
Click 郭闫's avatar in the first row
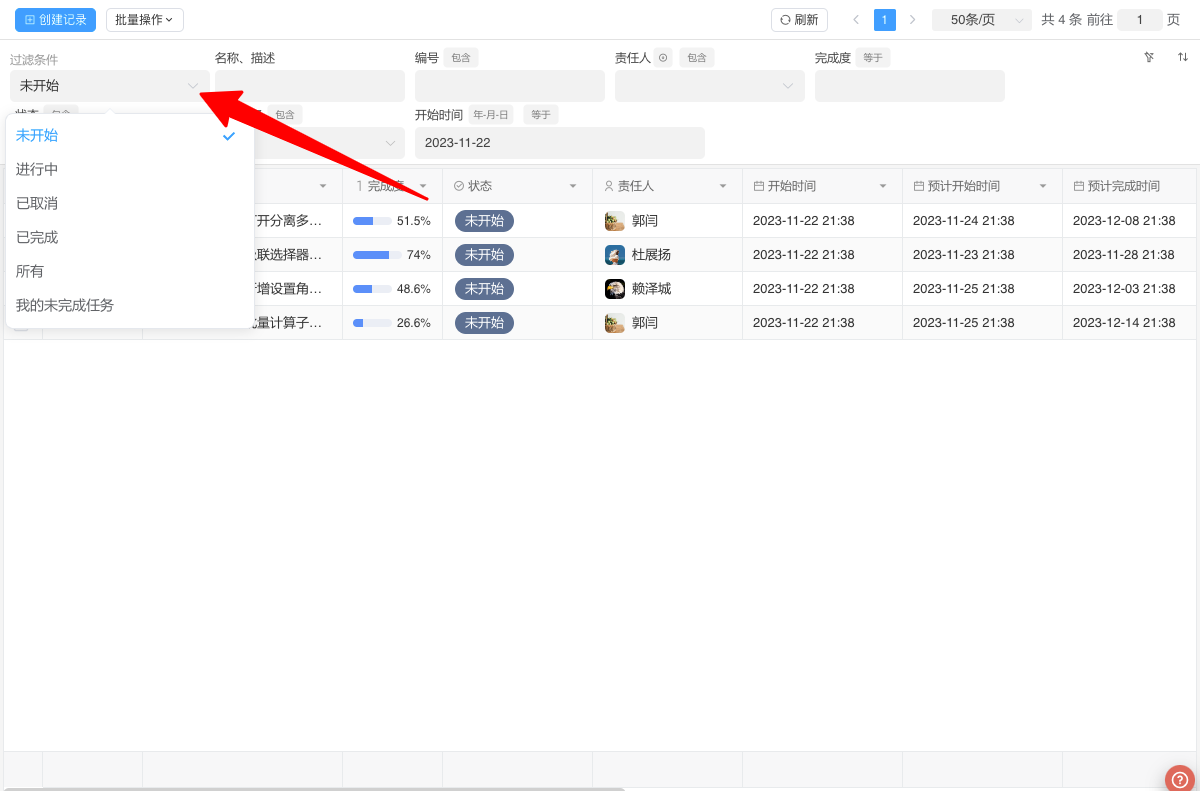[x=615, y=221]
